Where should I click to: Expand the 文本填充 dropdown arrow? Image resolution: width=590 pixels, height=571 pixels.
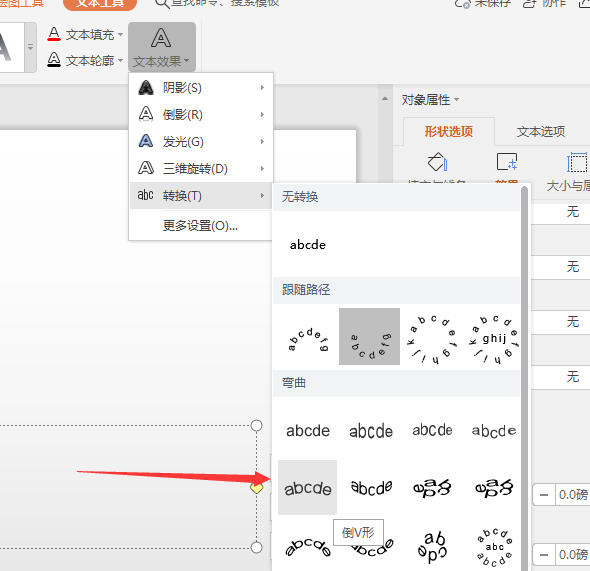click(x=120, y=35)
